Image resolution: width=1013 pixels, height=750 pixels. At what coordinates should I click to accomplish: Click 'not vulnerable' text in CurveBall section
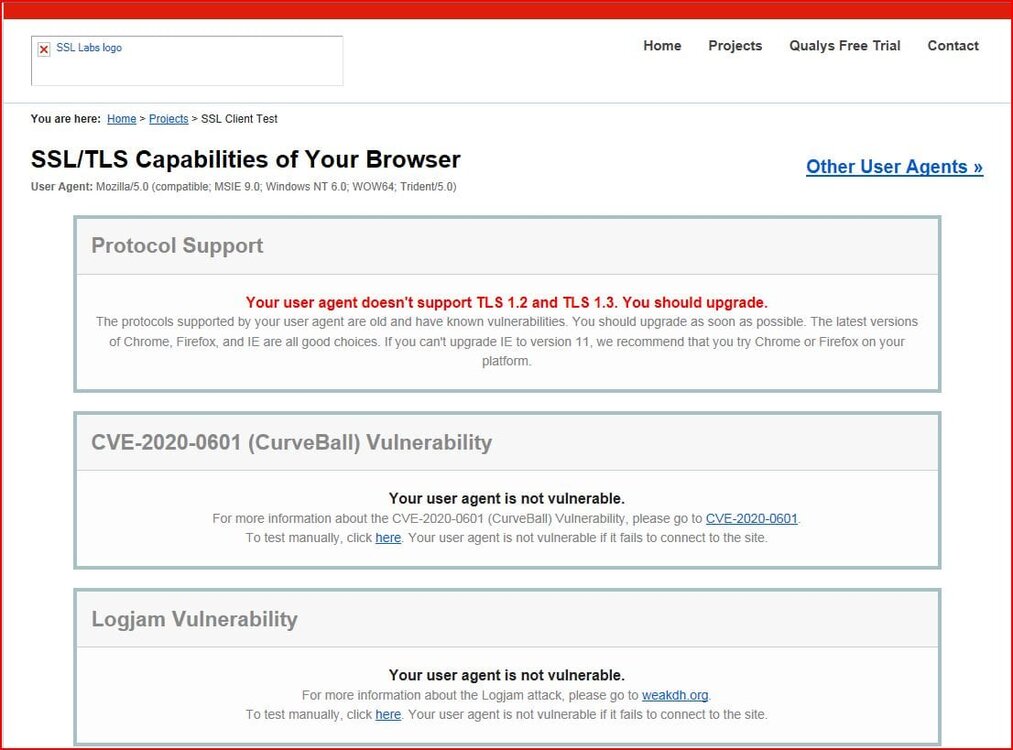click(x=506, y=499)
